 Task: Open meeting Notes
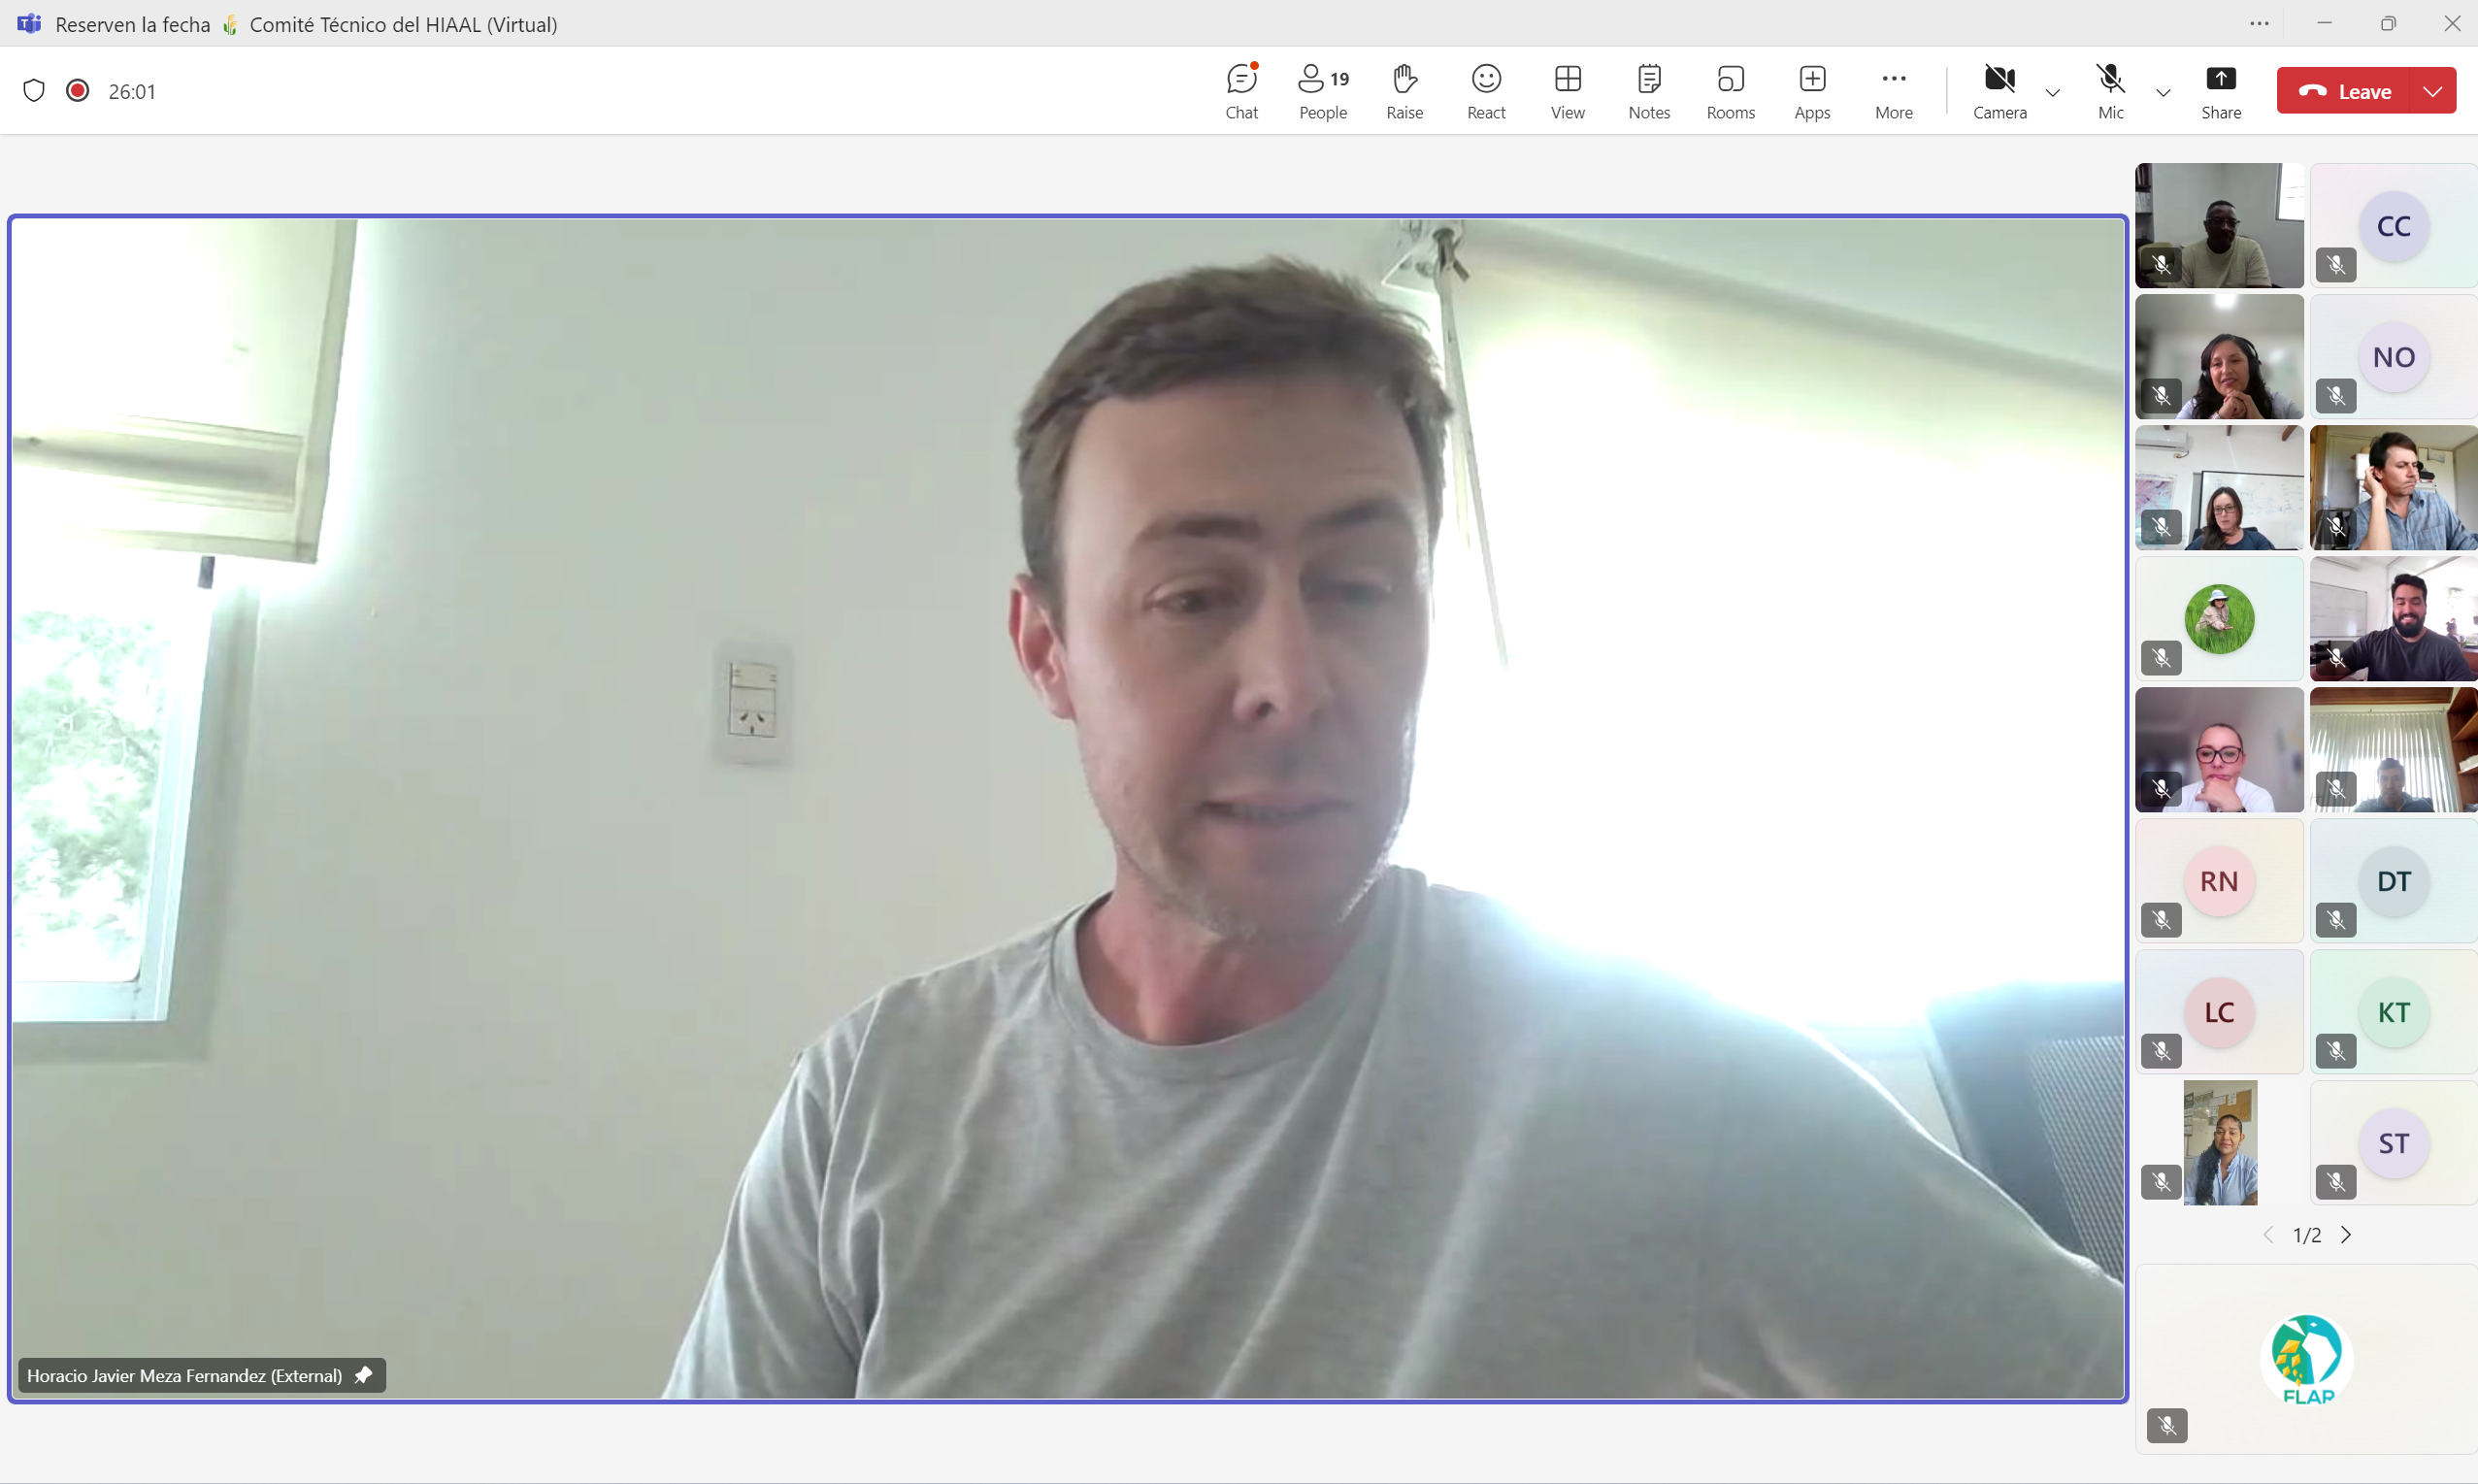click(1649, 91)
